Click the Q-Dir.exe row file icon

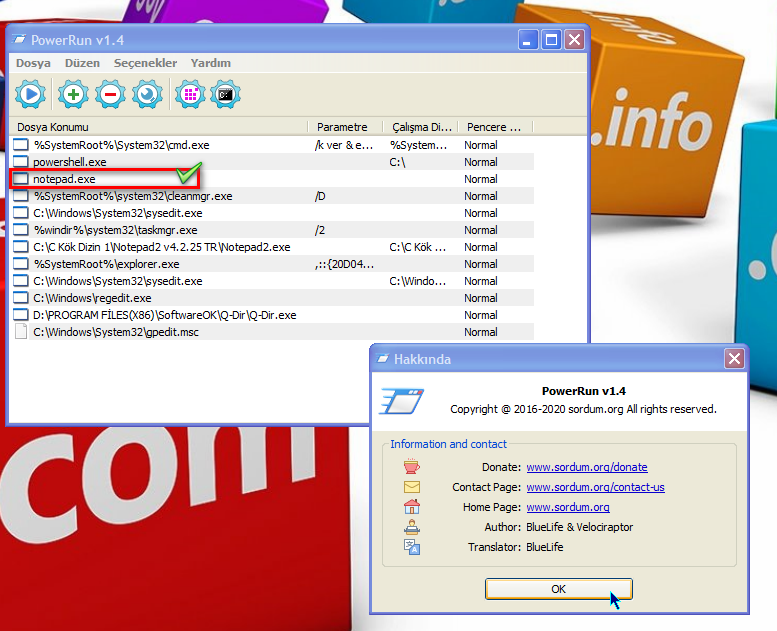click(x=21, y=315)
